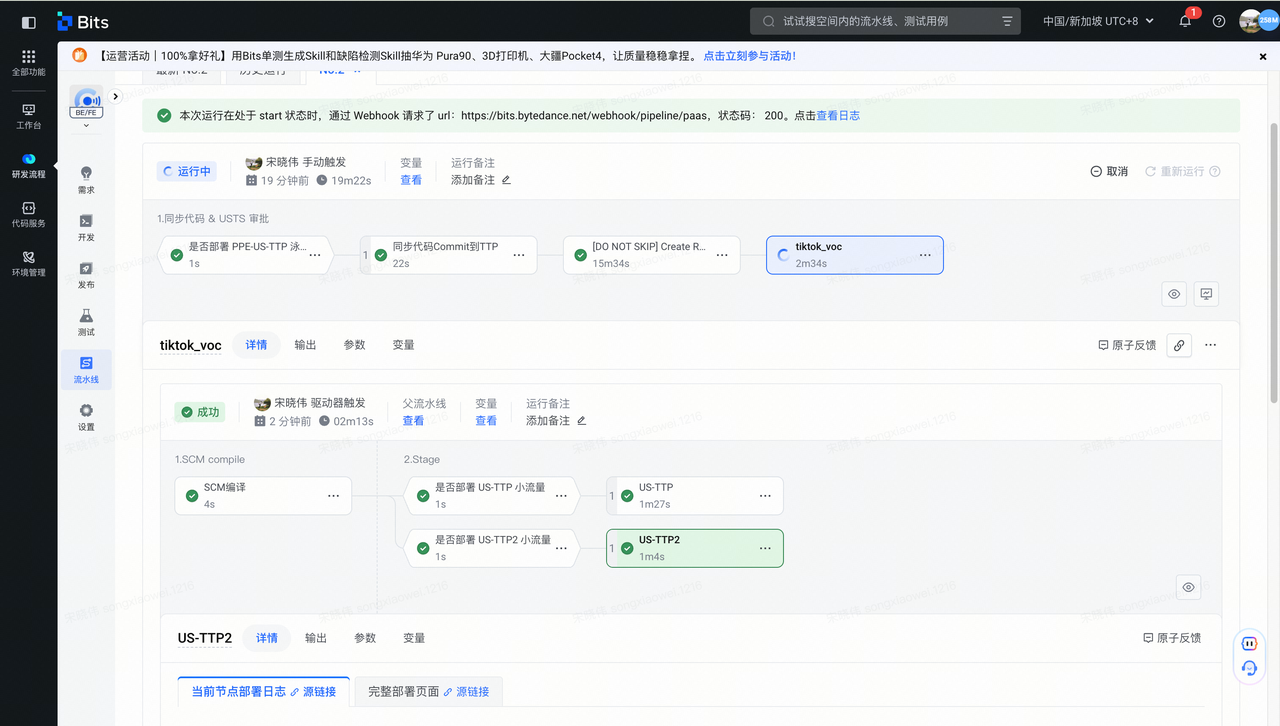Open tiktok_voc panel more-options ellipsis
The image size is (1280, 726).
1210,345
